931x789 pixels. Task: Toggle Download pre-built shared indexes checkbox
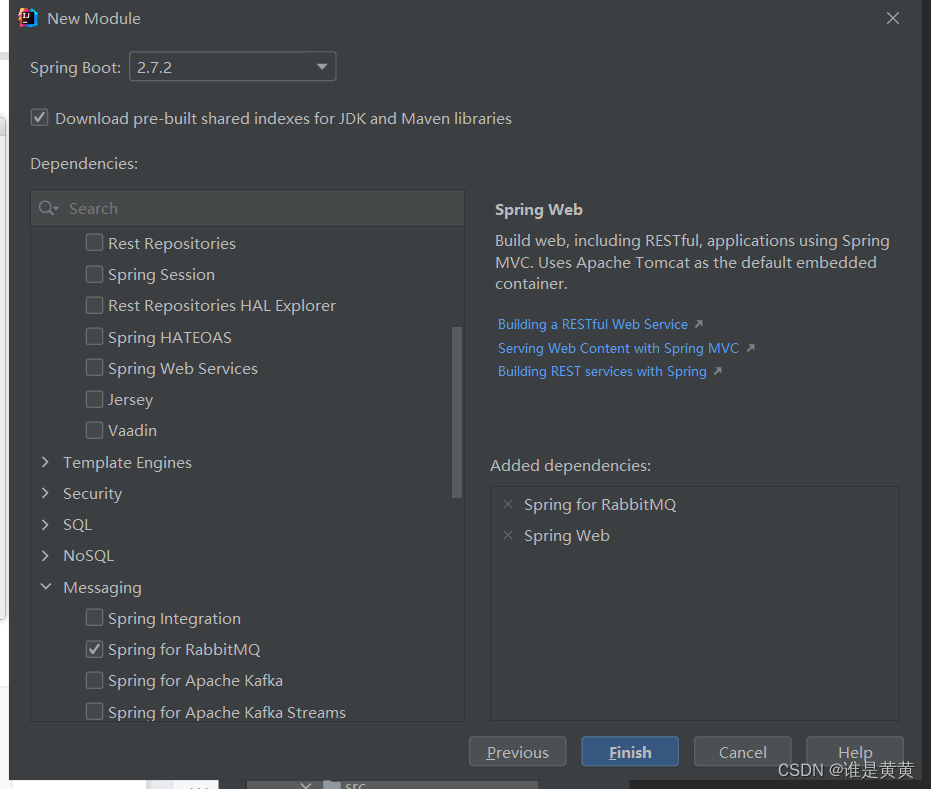(39, 118)
